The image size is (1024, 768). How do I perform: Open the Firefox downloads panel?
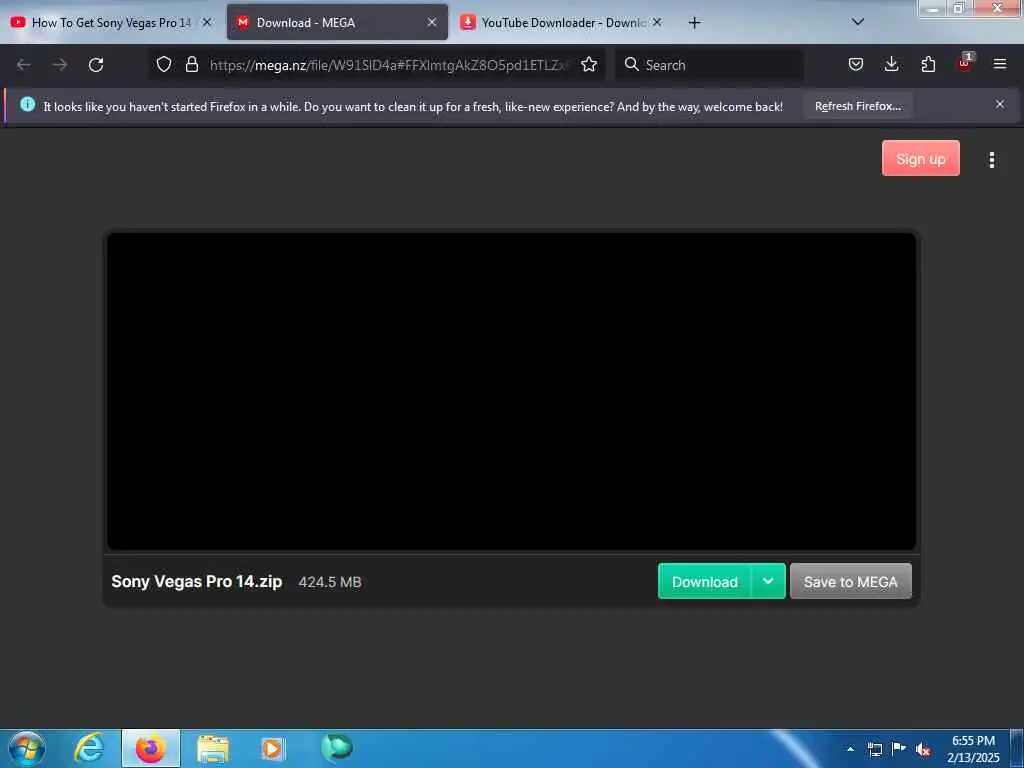[x=891, y=64]
